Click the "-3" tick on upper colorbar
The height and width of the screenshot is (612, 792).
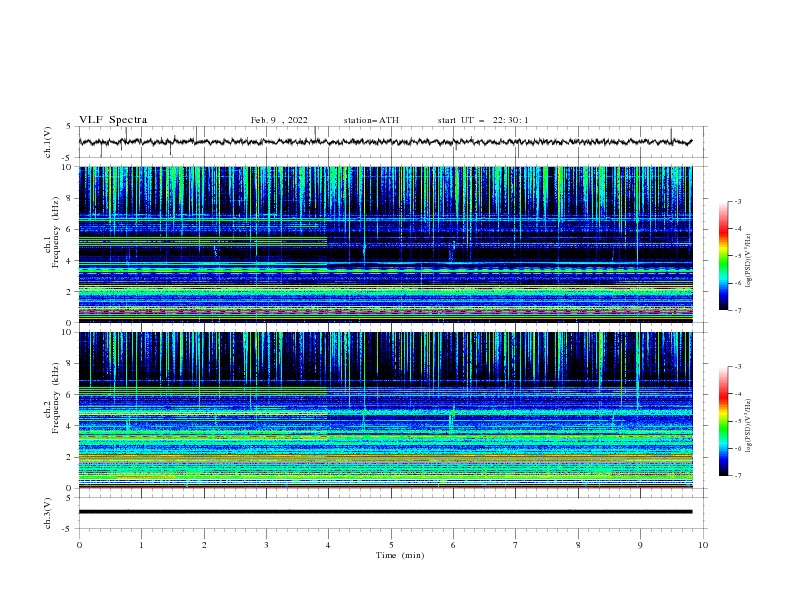738,201
